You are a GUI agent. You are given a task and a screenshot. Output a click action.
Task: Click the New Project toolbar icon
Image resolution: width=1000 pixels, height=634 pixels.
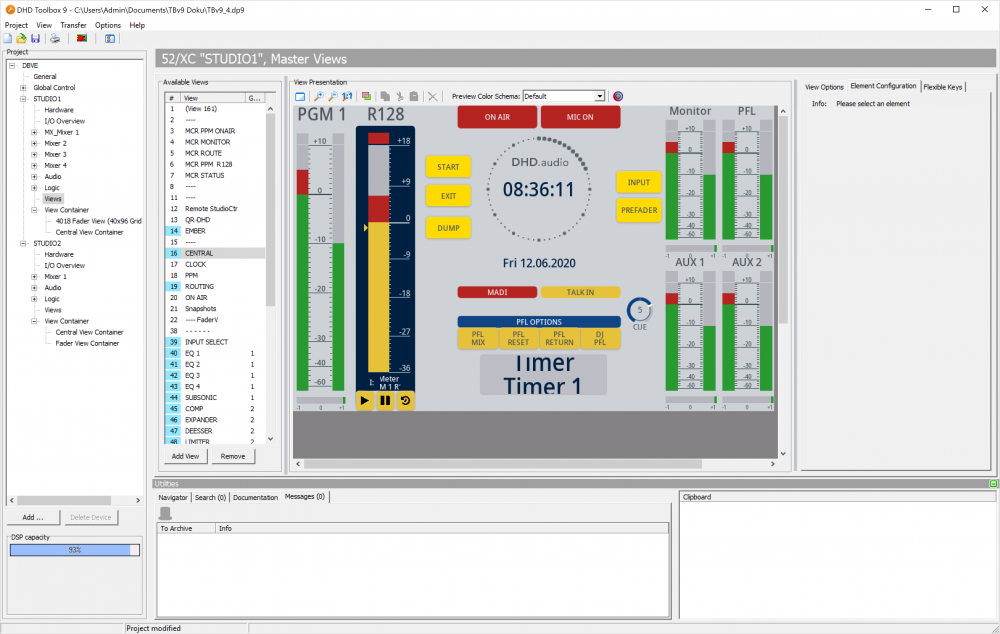[8, 38]
